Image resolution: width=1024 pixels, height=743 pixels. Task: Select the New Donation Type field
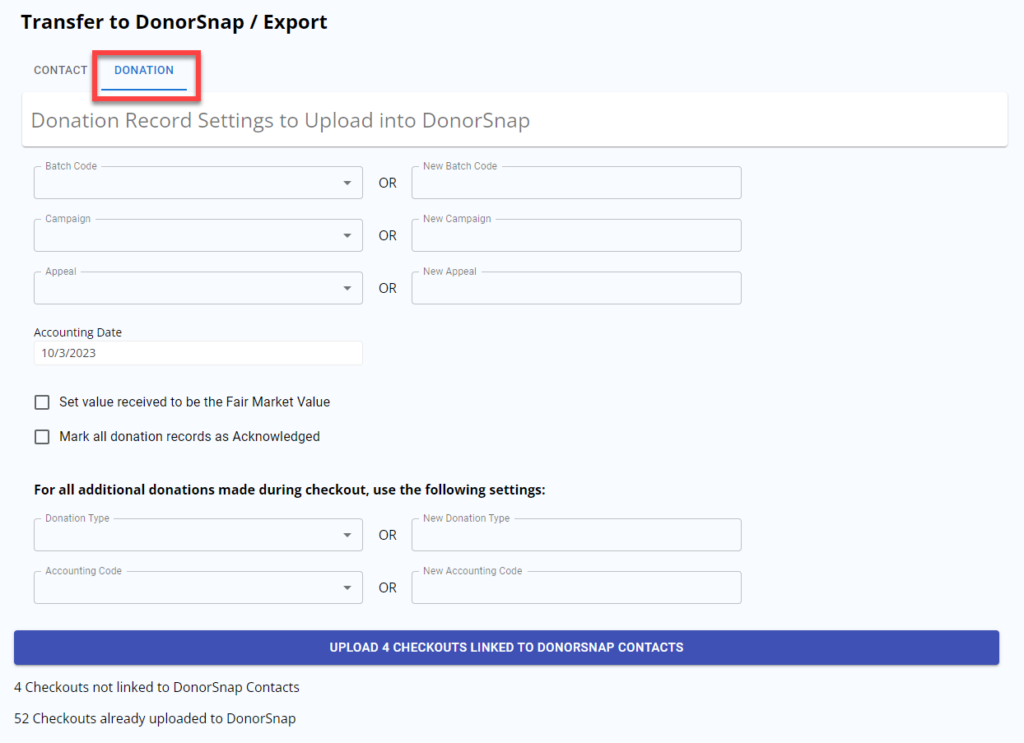click(576, 536)
